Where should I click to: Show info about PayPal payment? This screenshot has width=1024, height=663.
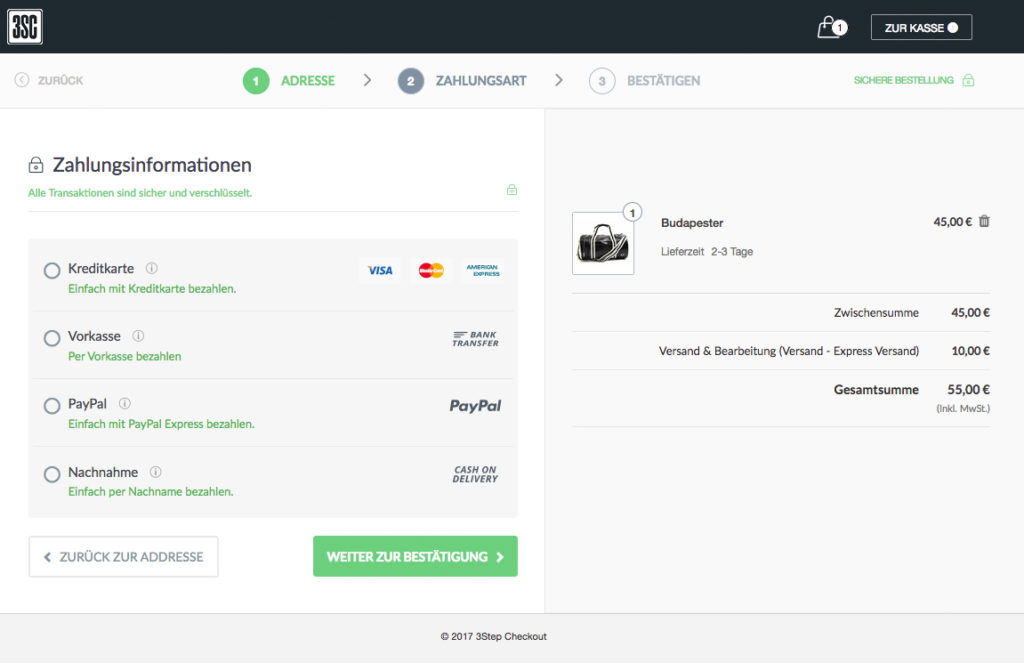click(124, 403)
